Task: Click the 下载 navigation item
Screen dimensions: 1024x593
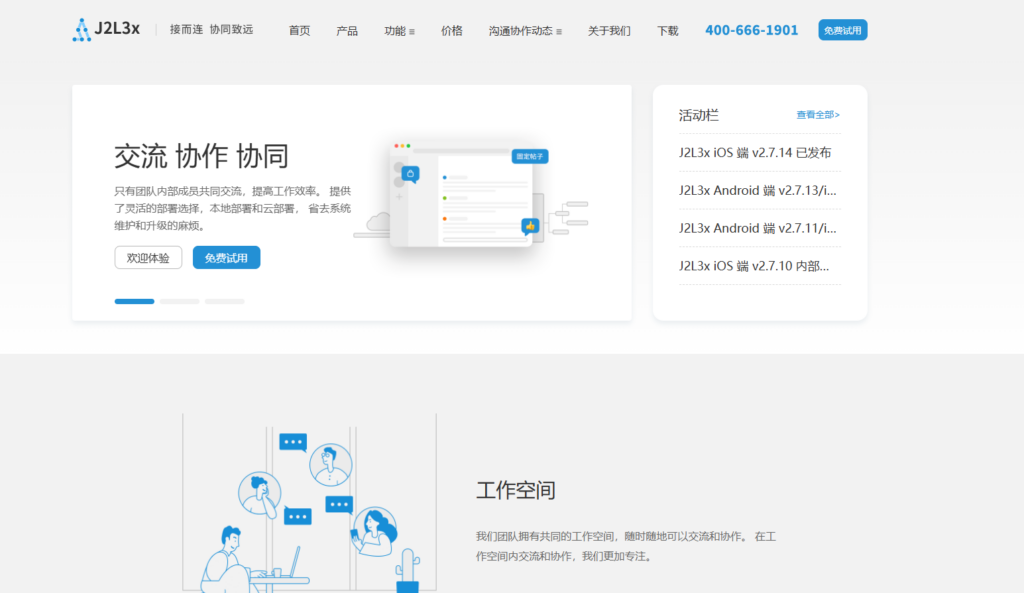Action: pos(667,30)
